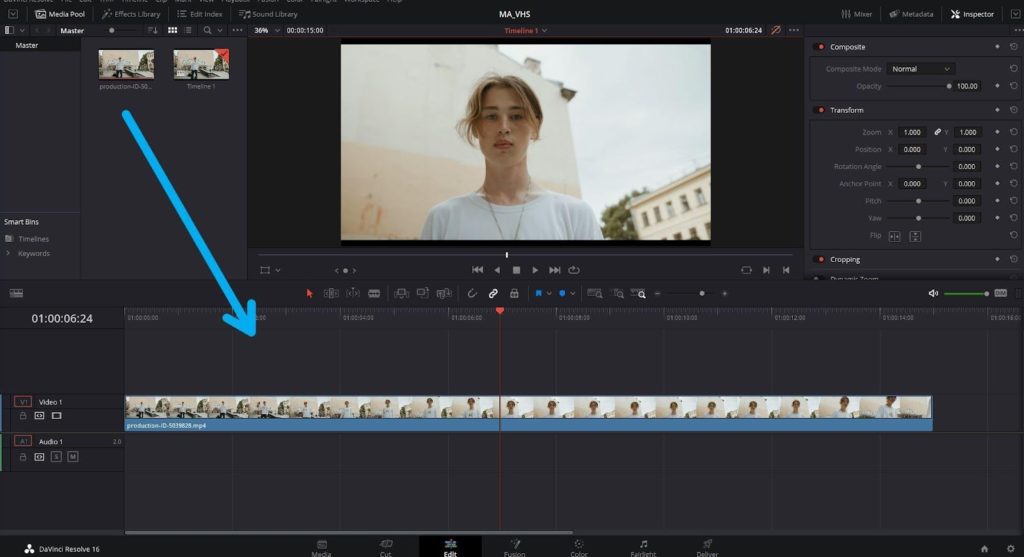Viewport: 1024px width, 557px height.
Task: Click the Zoom X value field
Action: point(912,132)
